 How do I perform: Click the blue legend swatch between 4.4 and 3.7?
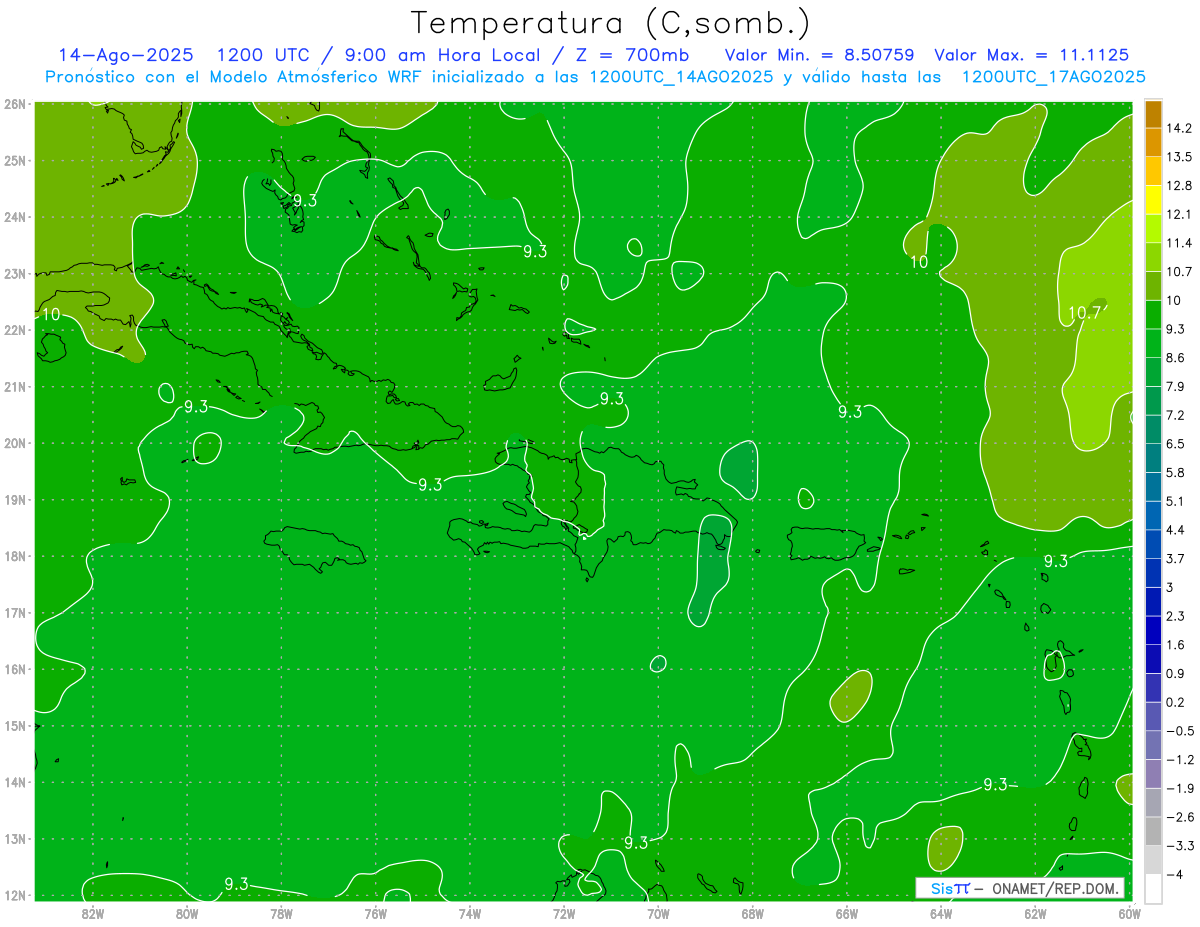[1154, 544]
